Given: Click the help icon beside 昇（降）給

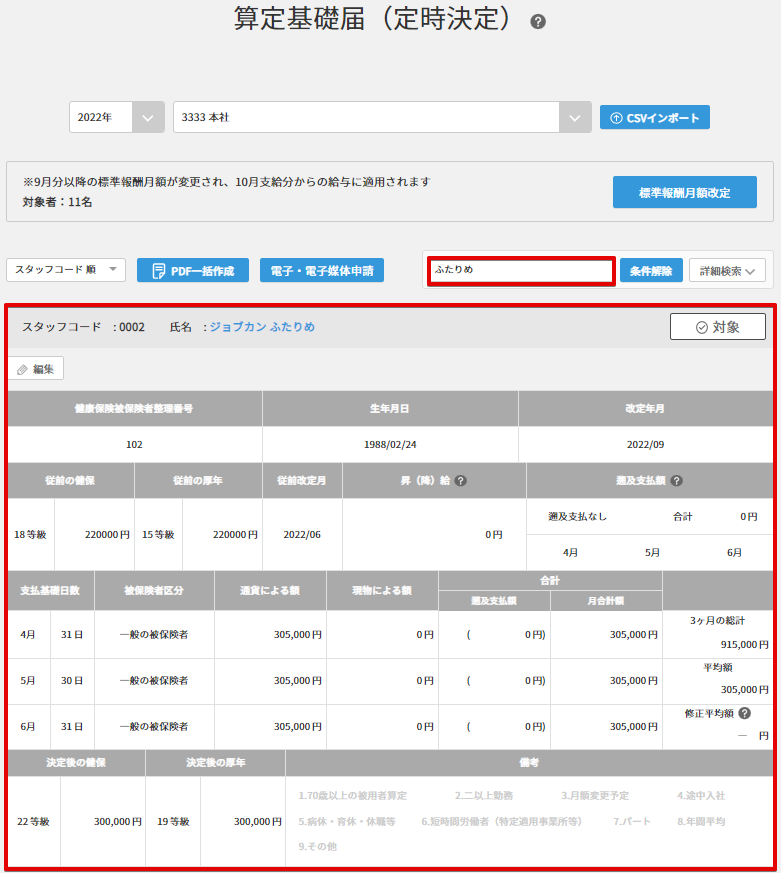Looking at the screenshot, I should [460, 480].
